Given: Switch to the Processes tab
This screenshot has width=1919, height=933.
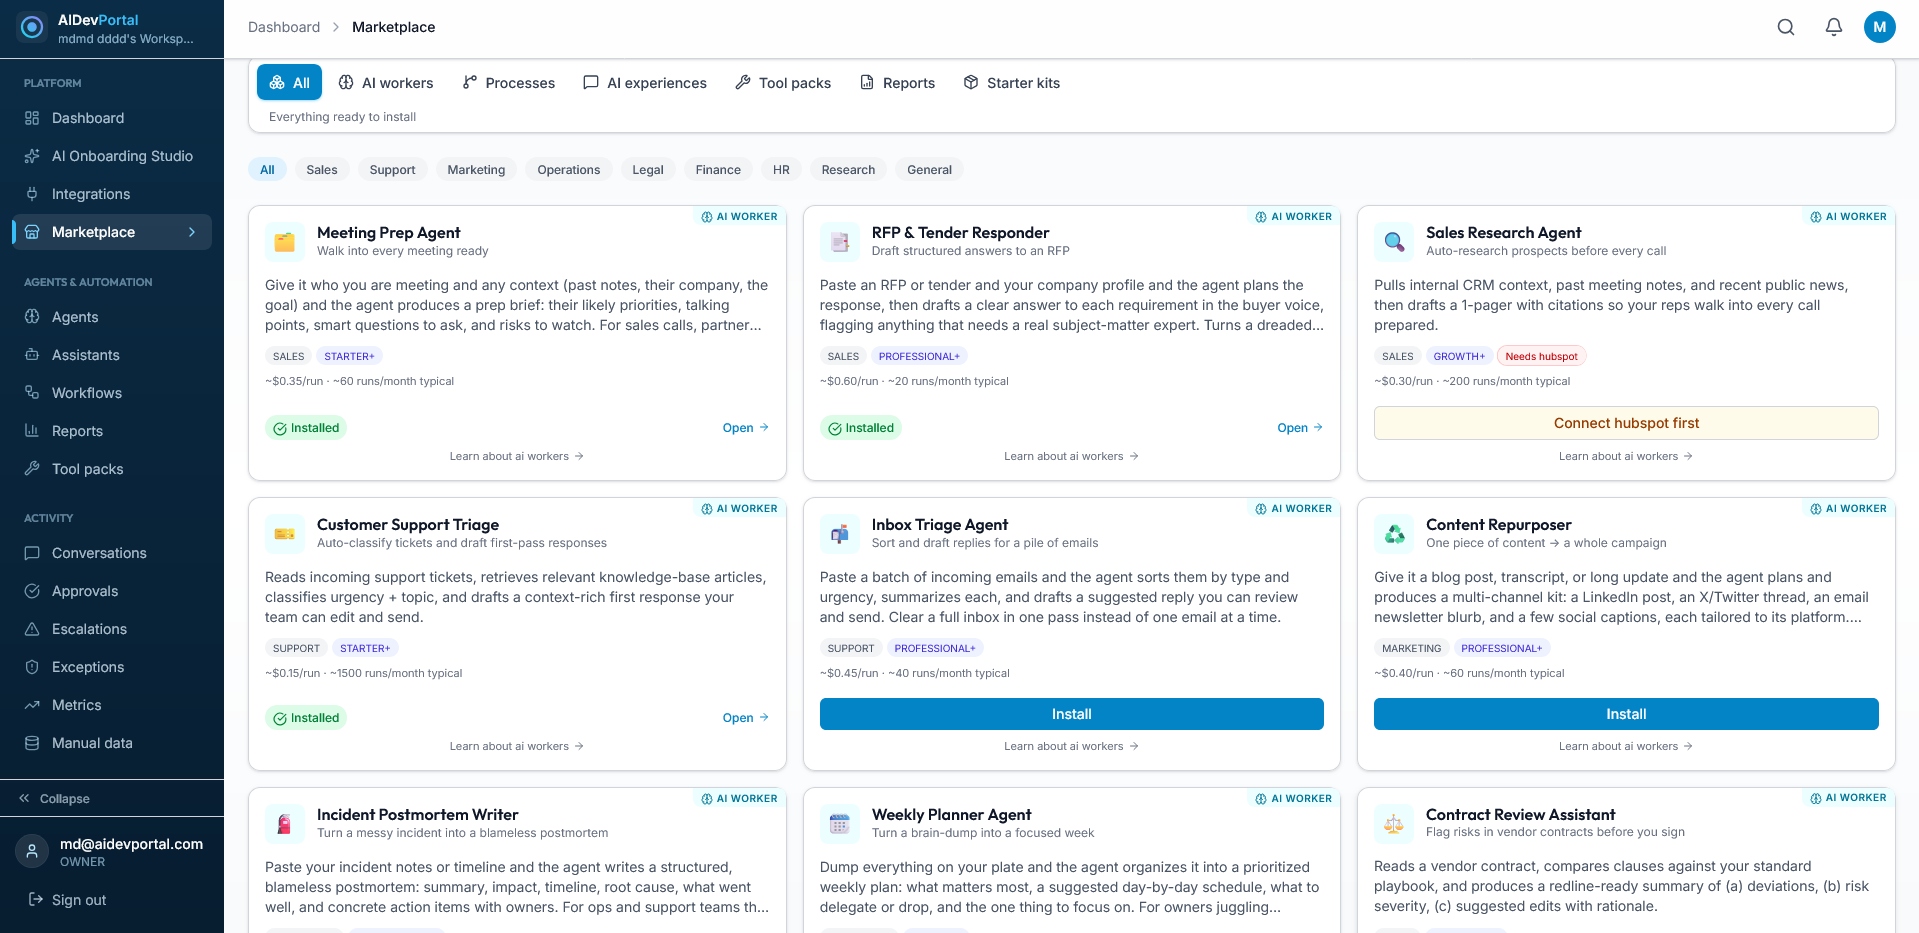Looking at the screenshot, I should point(509,83).
